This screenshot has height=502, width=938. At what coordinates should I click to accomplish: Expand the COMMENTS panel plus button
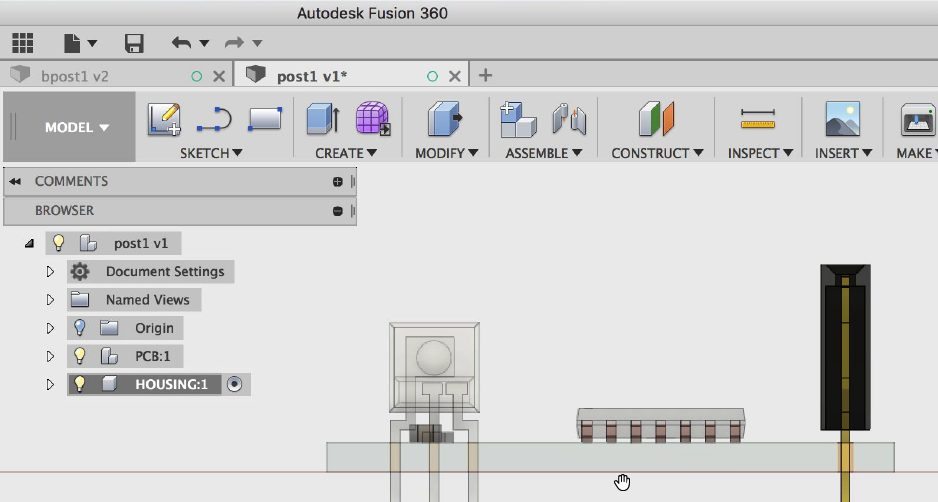[337, 181]
